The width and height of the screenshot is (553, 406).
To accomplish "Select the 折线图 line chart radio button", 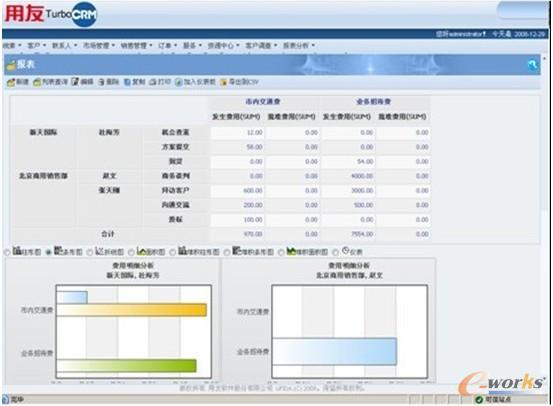I will pyautogui.click(x=90, y=252).
